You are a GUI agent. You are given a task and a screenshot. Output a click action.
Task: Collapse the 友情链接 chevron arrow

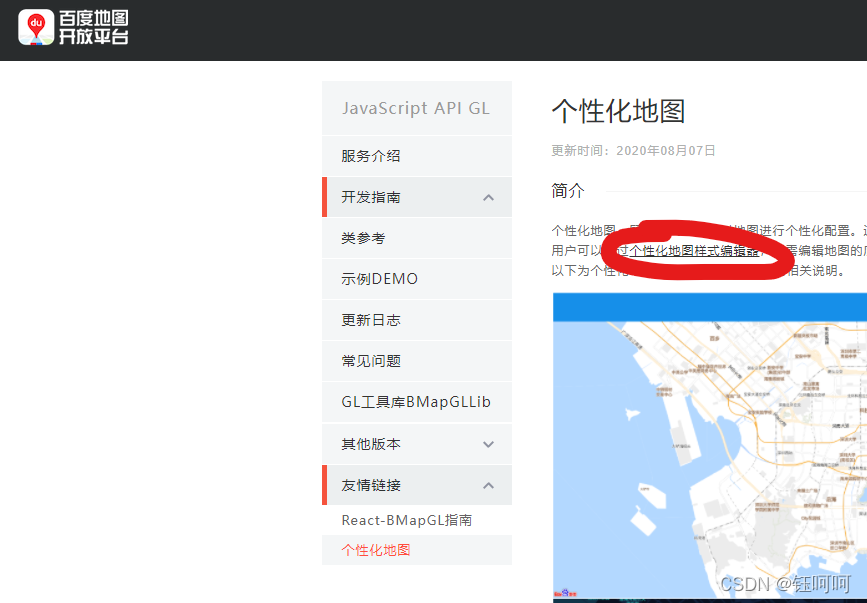(488, 485)
